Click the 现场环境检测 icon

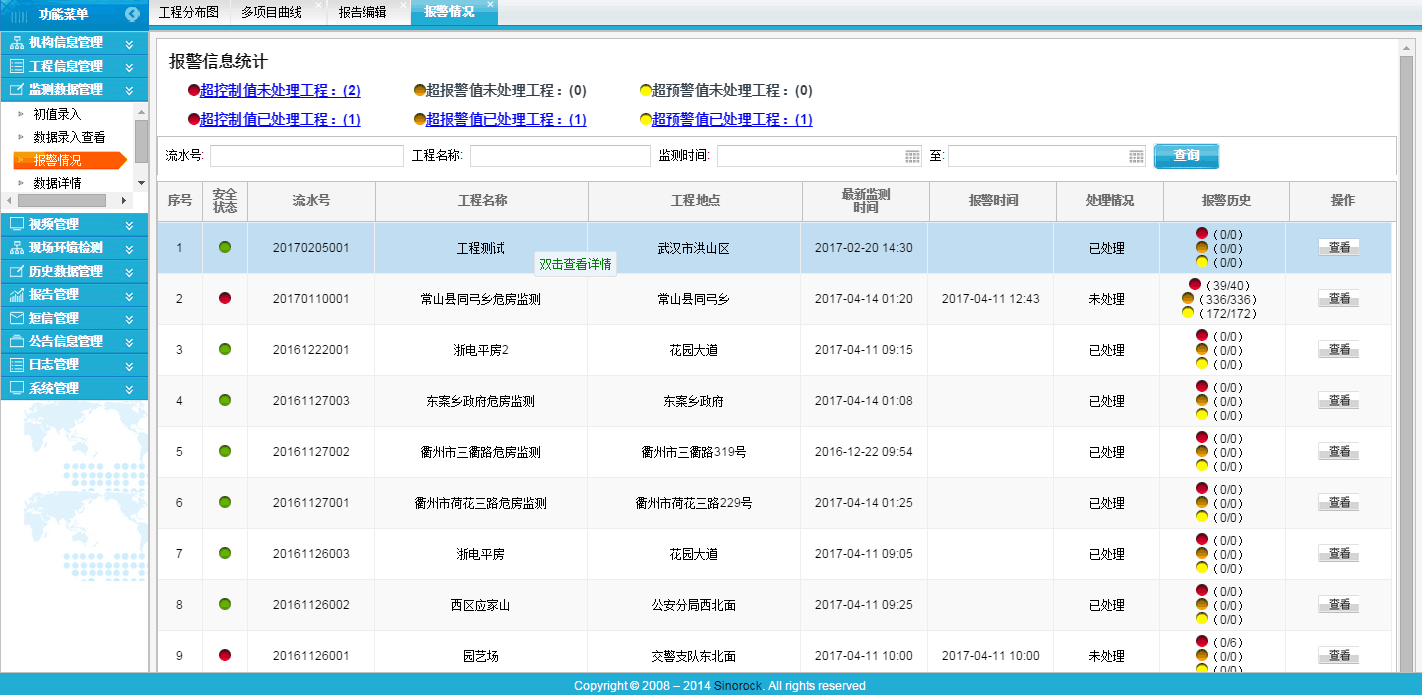[x=16, y=248]
